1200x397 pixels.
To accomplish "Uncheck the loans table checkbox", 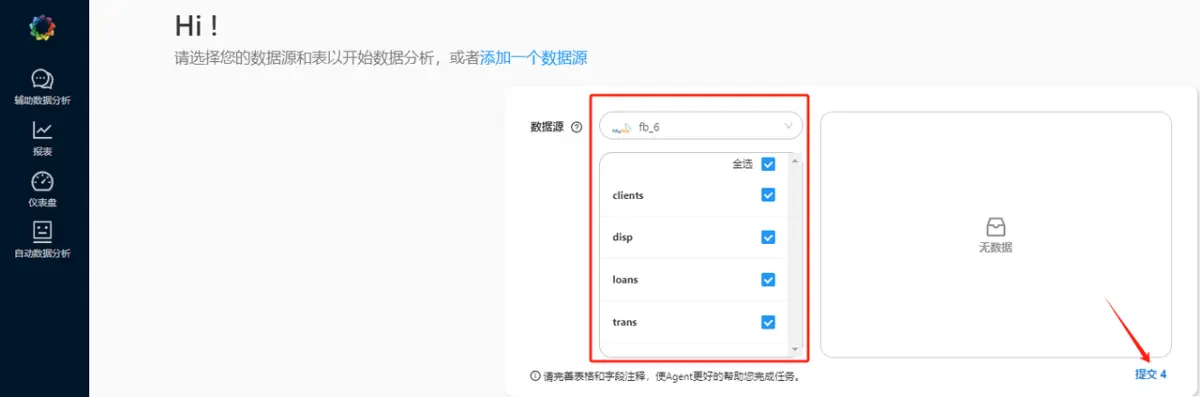I will [x=768, y=280].
